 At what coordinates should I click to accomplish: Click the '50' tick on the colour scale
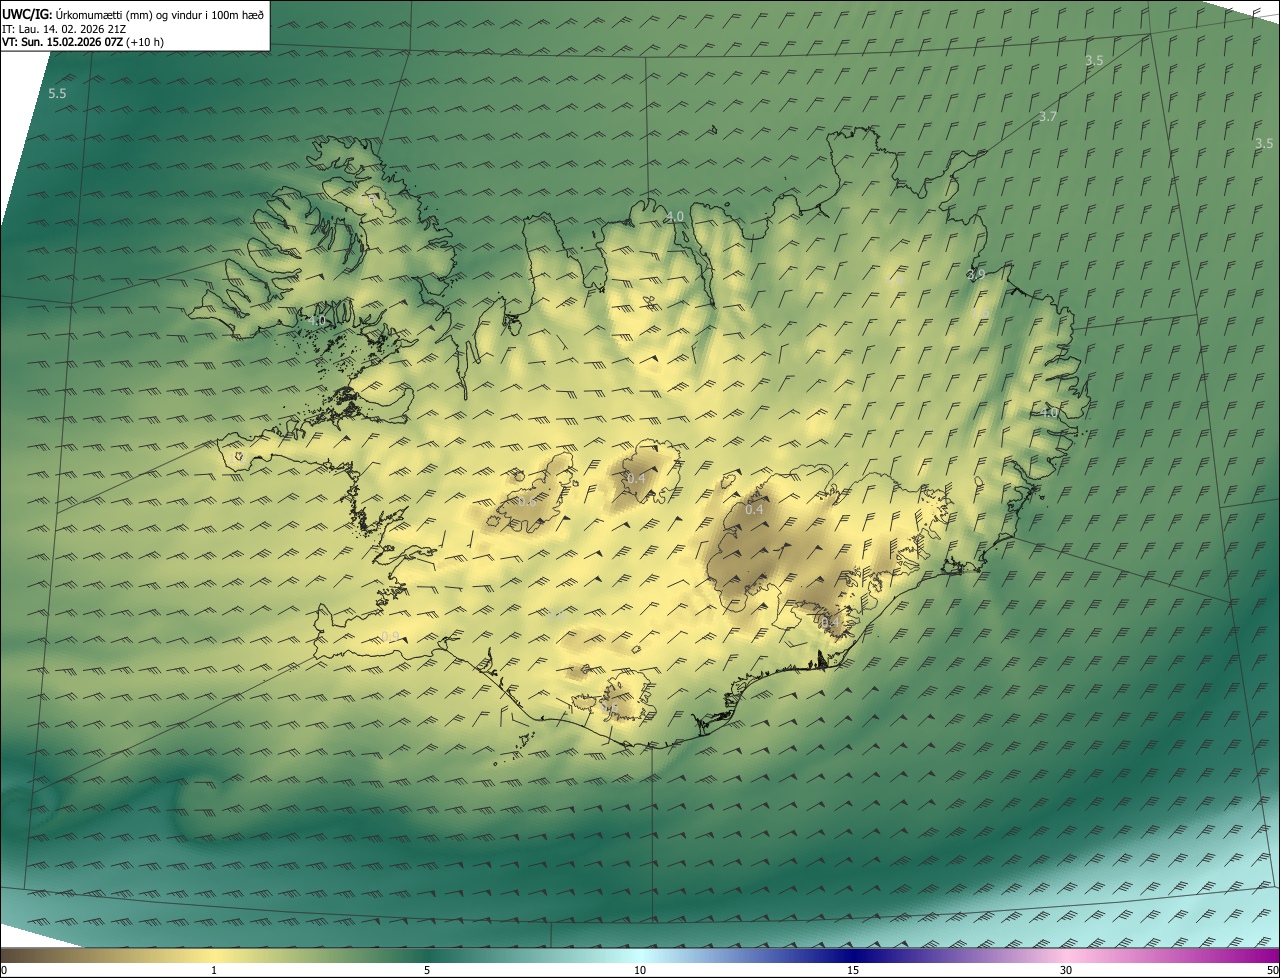click(1272, 970)
